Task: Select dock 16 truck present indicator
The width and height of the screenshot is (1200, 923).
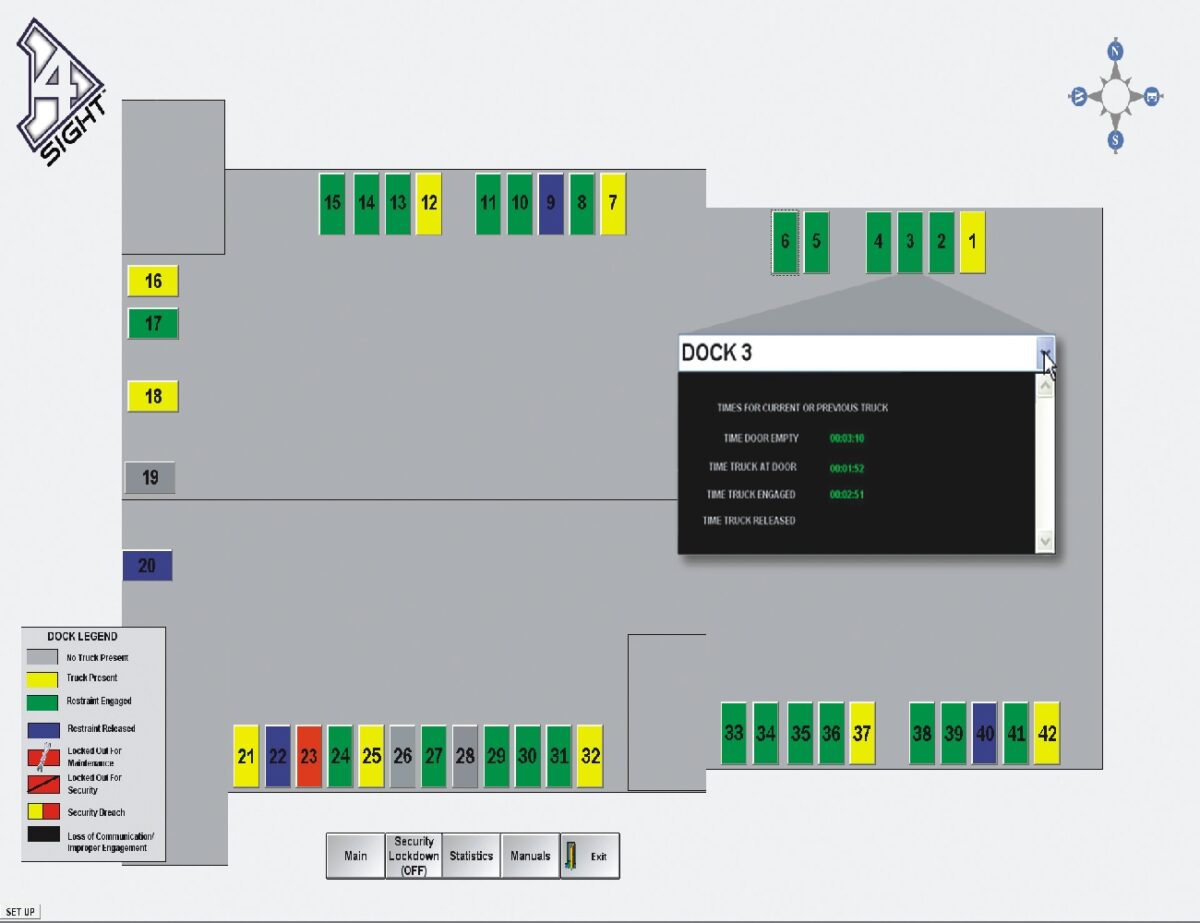Action: (152, 282)
